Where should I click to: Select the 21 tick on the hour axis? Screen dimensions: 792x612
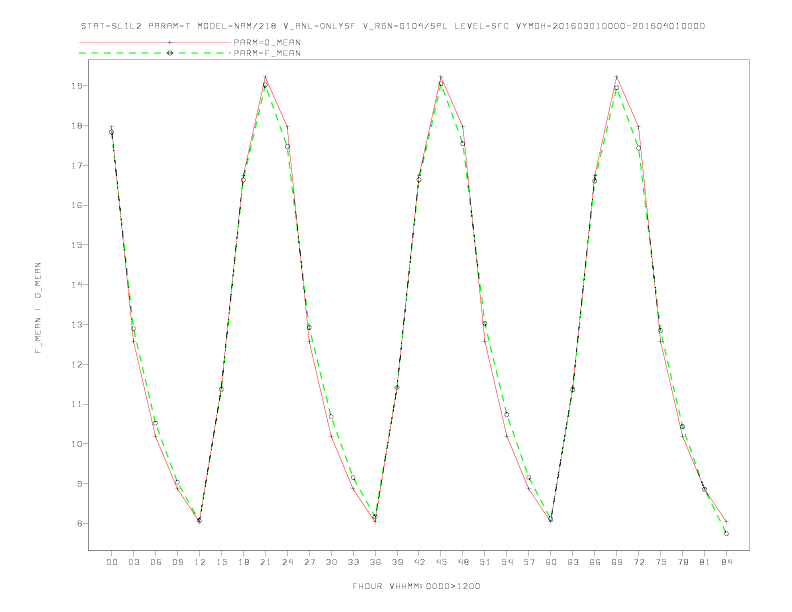click(x=265, y=562)
